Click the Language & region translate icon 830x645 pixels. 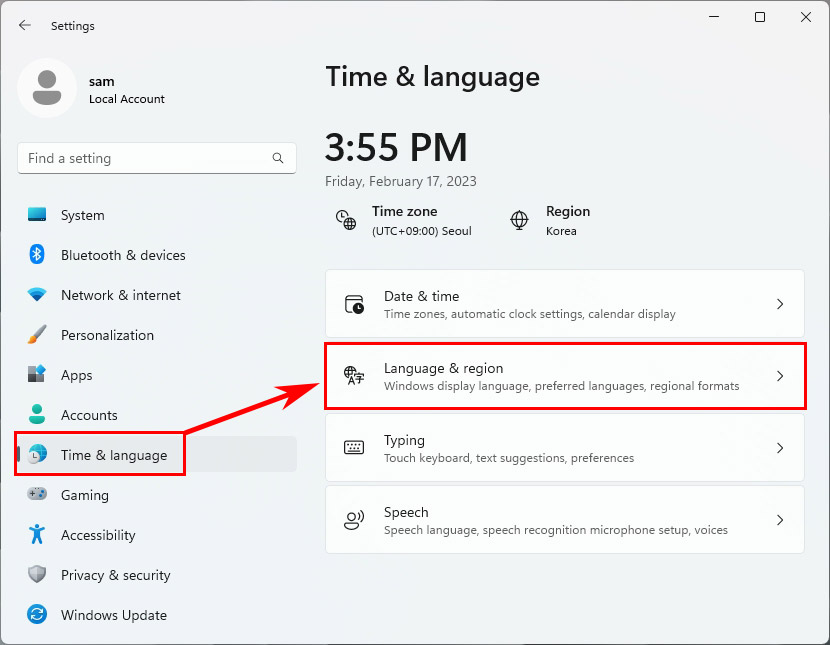pyautogui.click(x=352, y=376)
